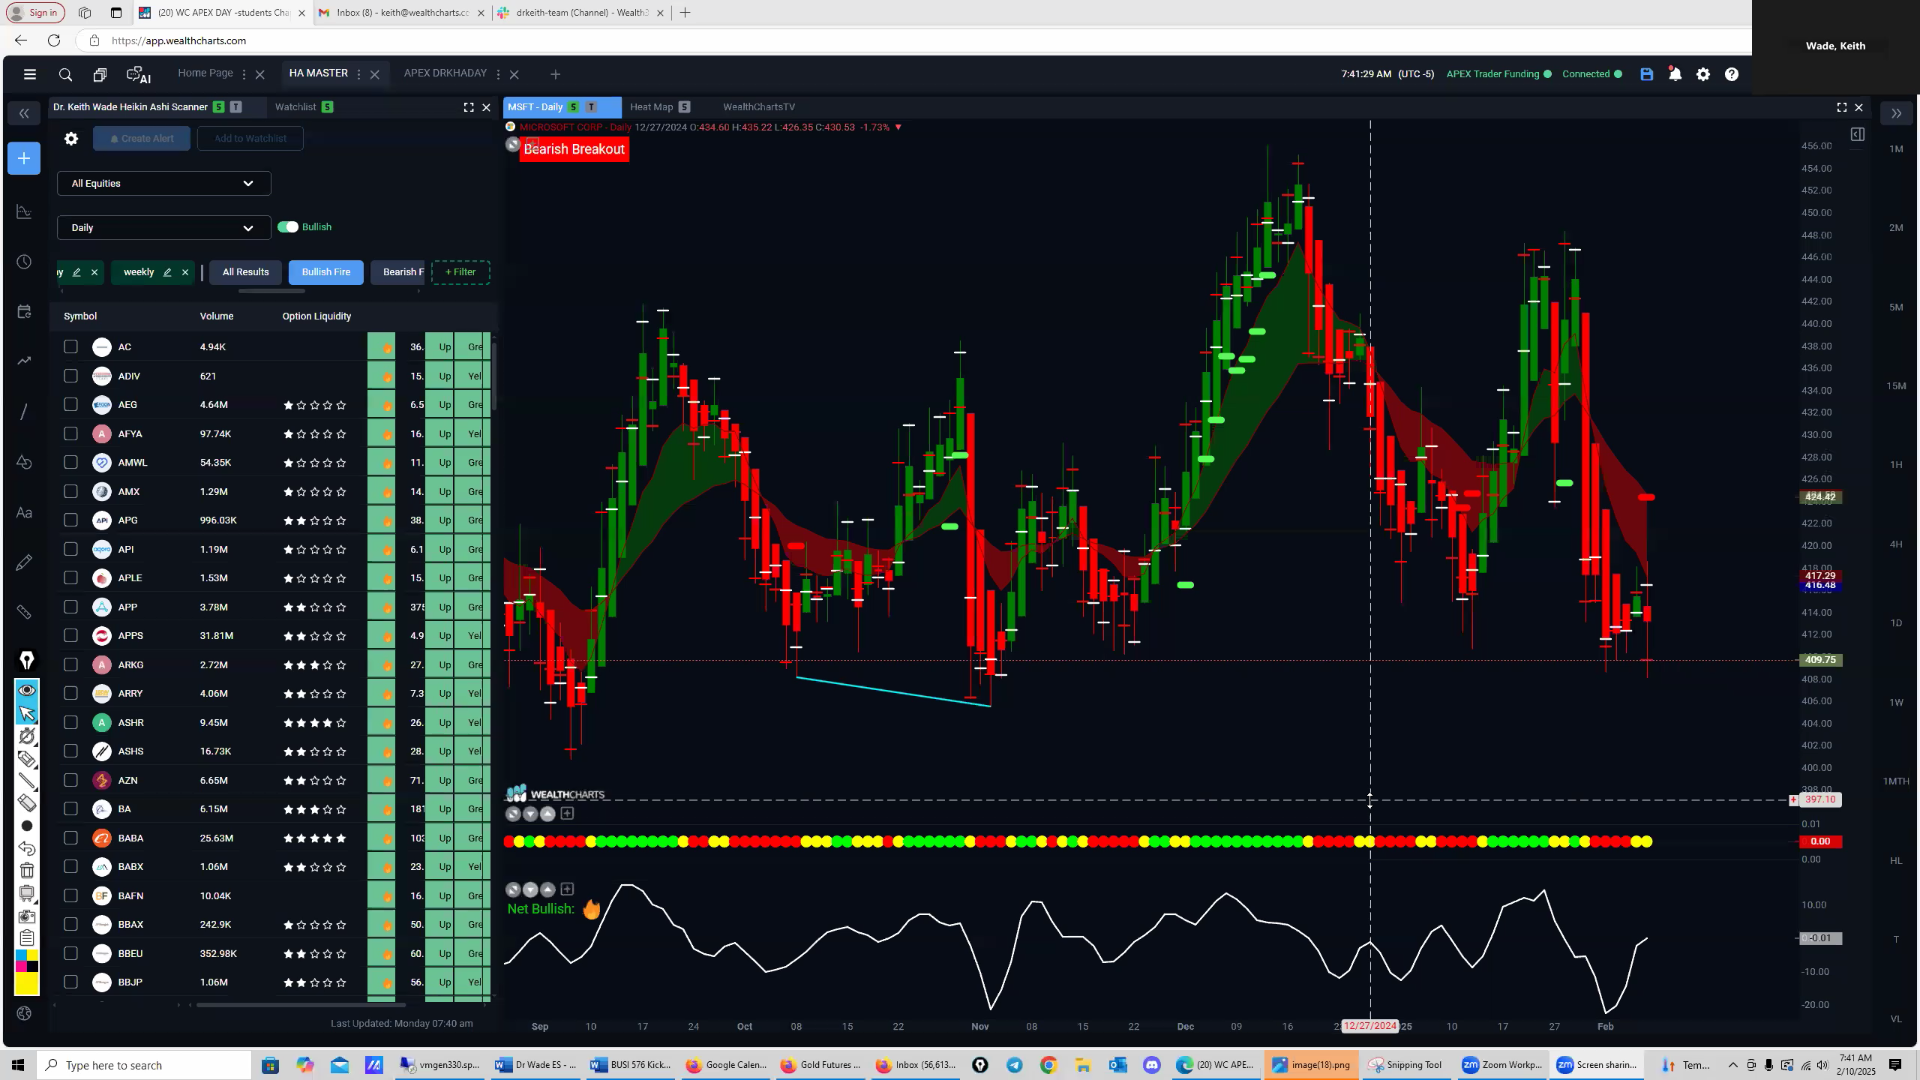Collapse left sidebar with double chevron
Screen dimensions: 1920x1080
pos(24,113)
